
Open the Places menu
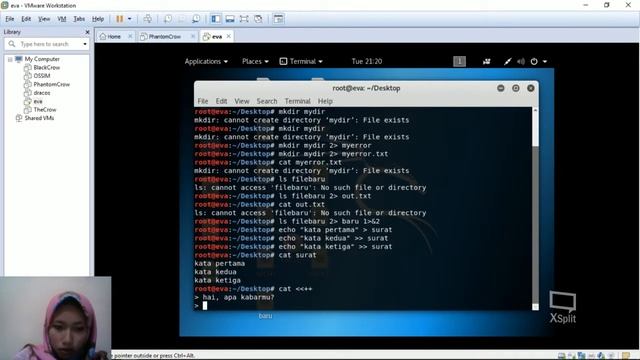click(x=255, y=61)
